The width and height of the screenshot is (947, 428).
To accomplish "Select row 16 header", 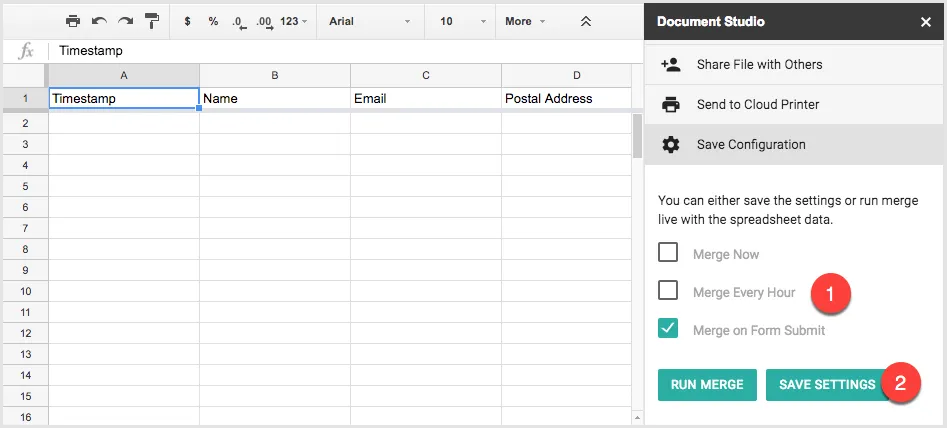I will click(25, 417).
